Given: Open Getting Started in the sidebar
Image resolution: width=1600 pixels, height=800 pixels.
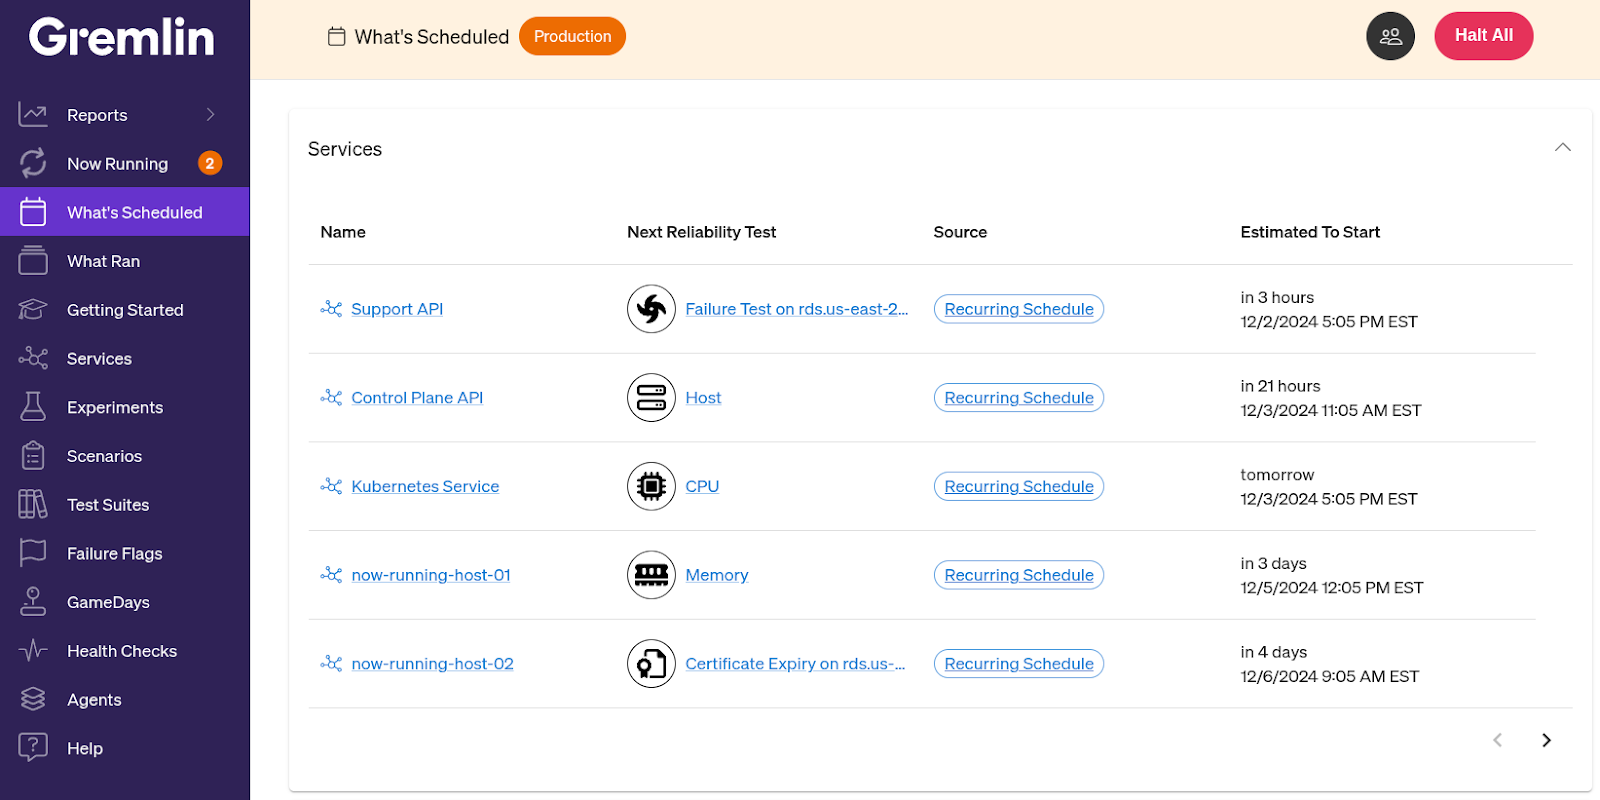Looking at the screenshot, I should 125,310.
